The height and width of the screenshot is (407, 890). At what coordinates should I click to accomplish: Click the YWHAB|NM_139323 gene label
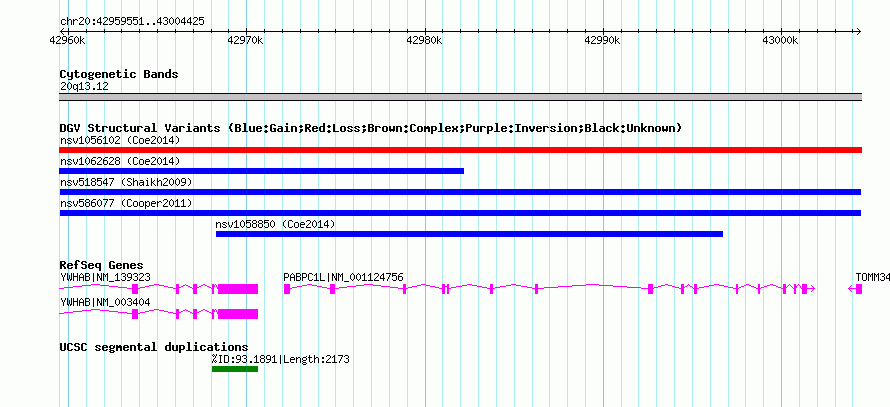105,277
